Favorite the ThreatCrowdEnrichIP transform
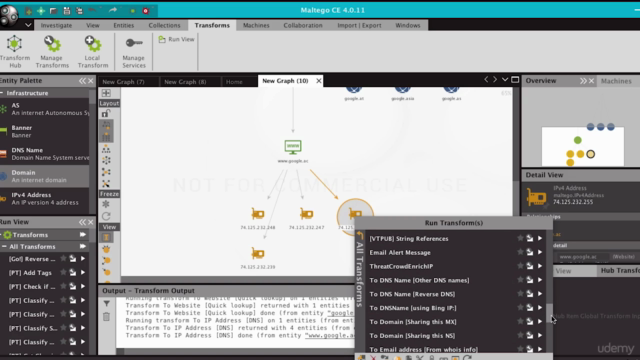 520,266
